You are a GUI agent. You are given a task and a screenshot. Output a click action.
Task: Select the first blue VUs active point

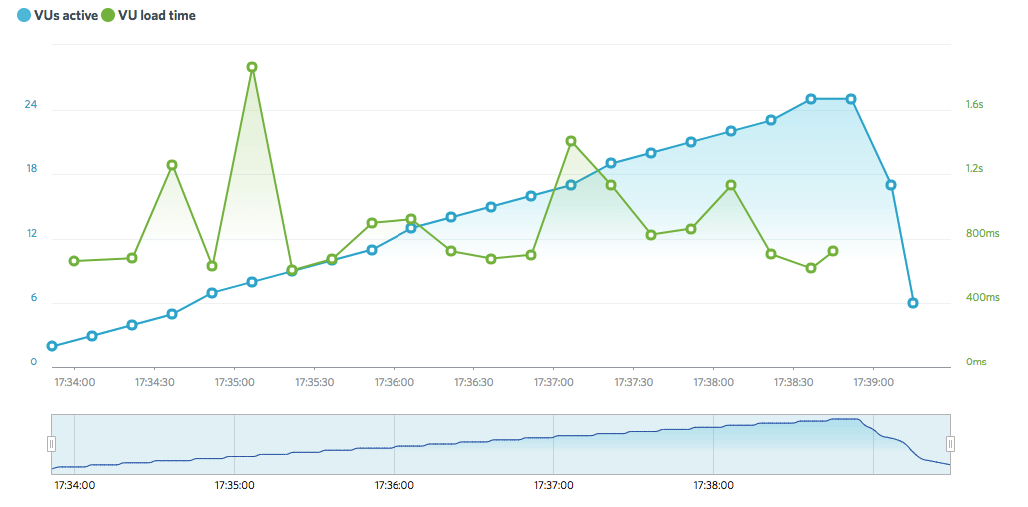(52, 346)
